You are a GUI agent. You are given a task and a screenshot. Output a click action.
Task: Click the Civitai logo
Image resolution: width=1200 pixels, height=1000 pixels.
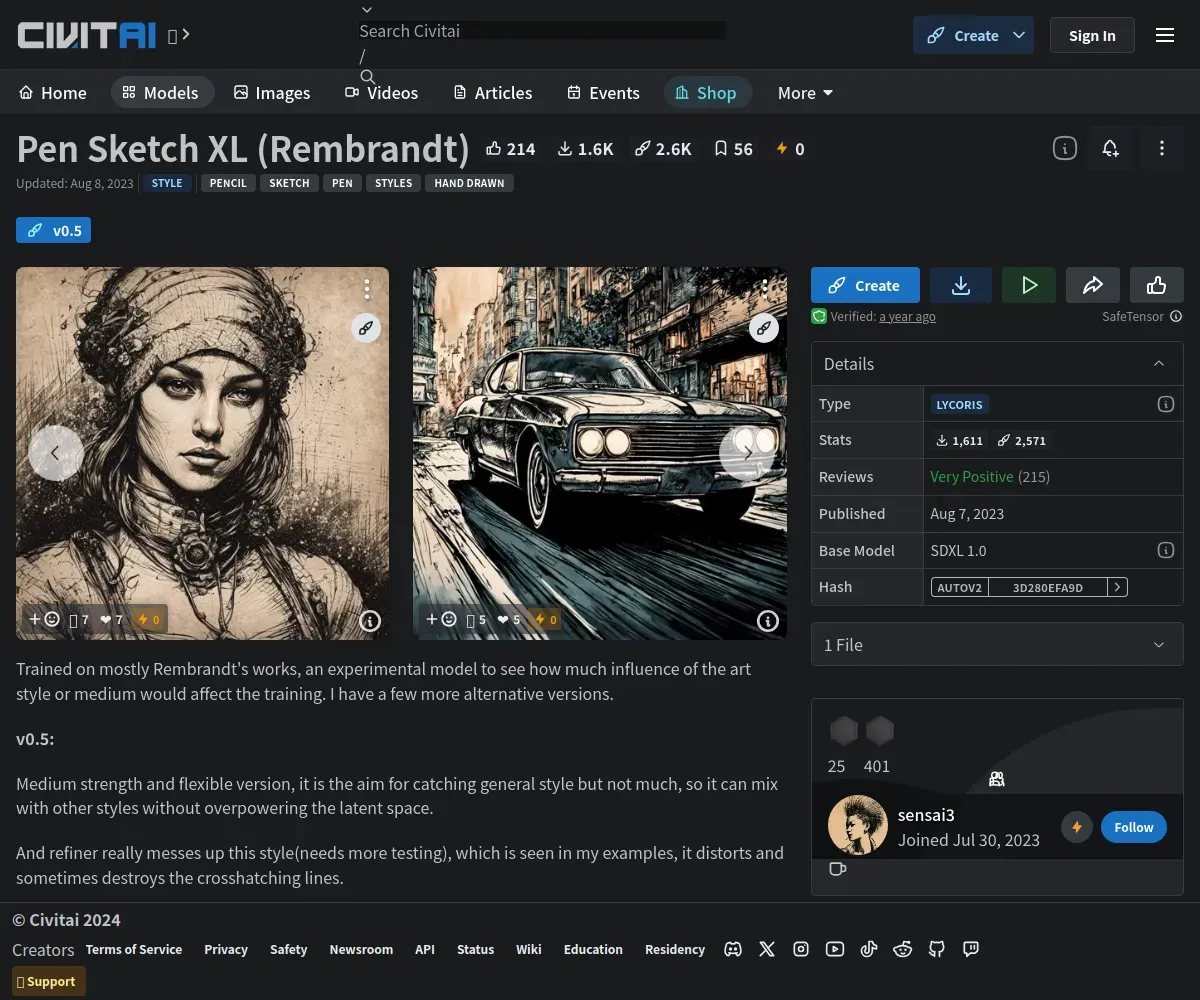[x=87, y=35]
